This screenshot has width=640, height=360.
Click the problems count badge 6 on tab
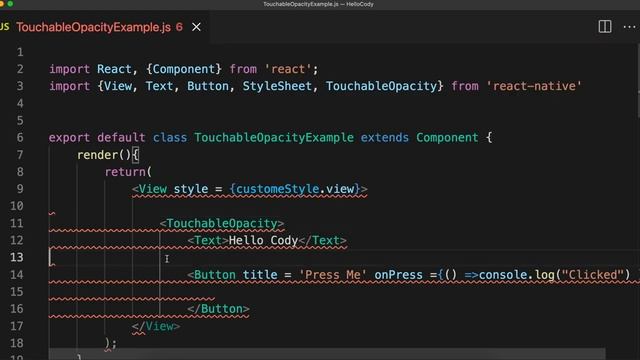(179, 27)
